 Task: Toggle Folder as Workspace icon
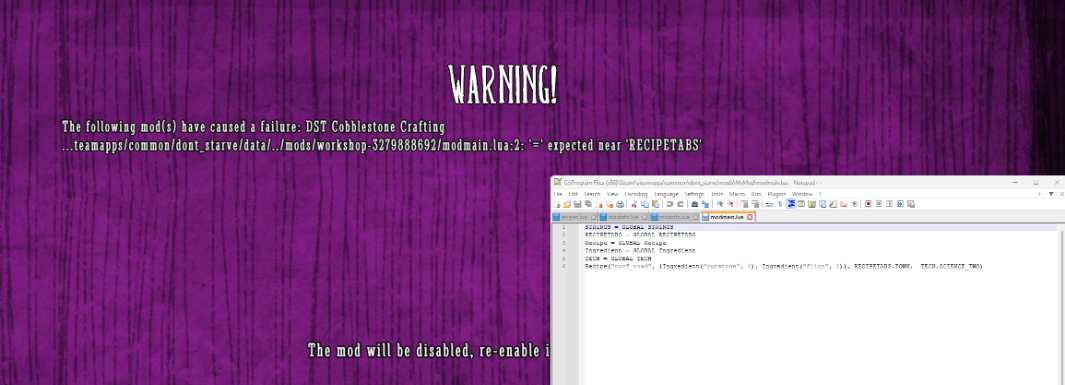[x=844, y=204]
